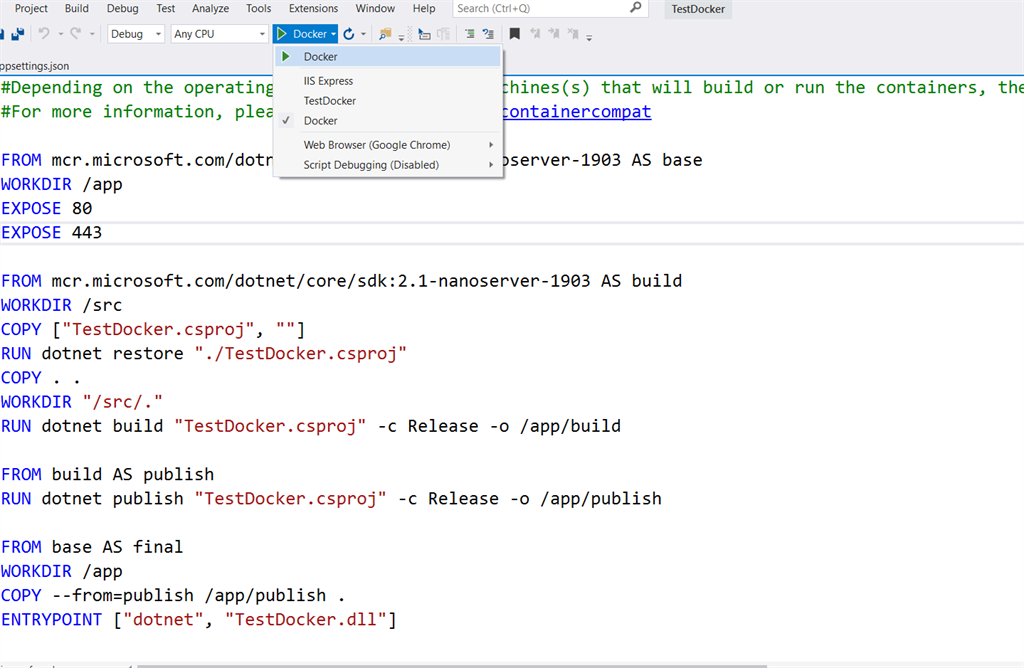
Task: Open the dropdown arrow beside the Docker button
Action: click(331, 33)
